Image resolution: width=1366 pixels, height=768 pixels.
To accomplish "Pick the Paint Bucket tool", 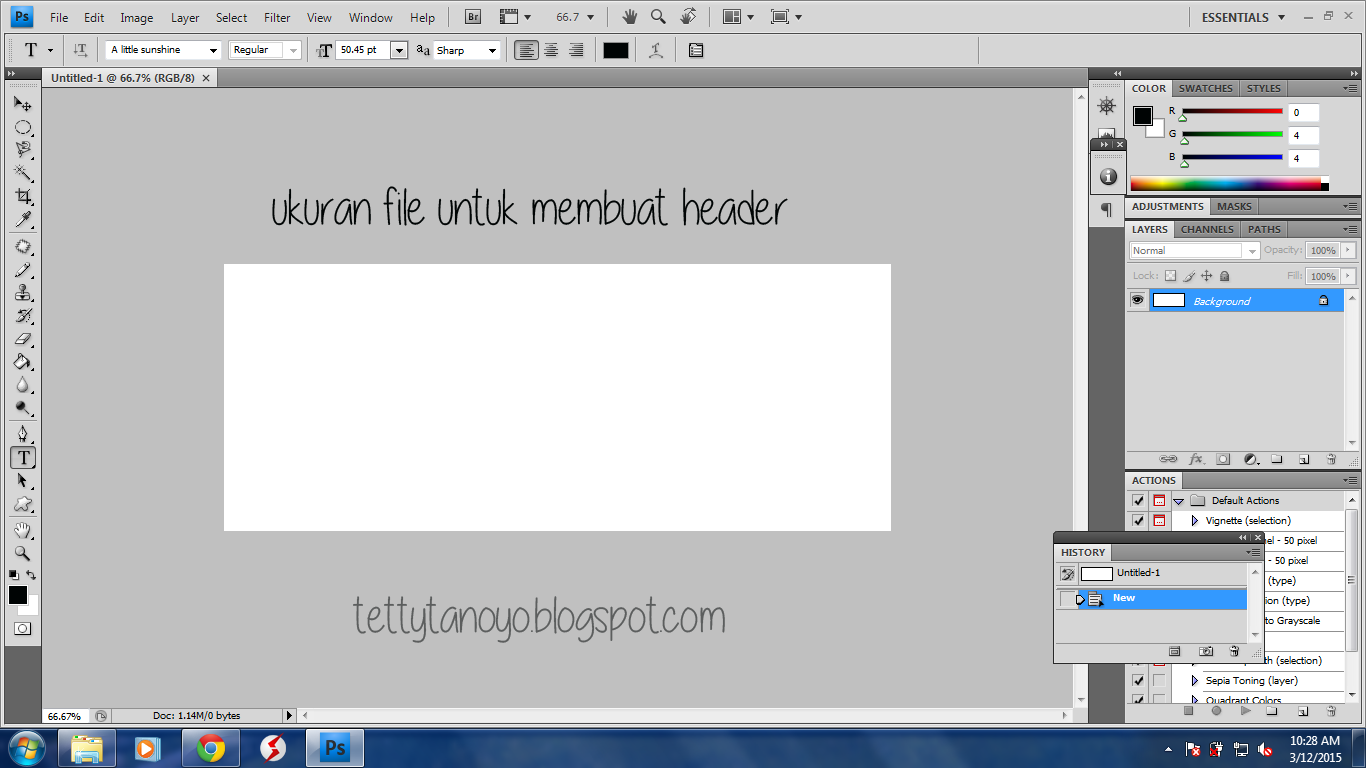I will [22, 362].
